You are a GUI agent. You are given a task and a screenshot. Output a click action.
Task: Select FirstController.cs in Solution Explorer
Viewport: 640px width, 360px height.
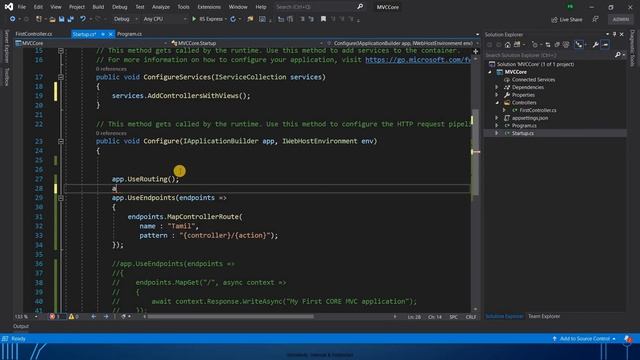click(538, 110)
